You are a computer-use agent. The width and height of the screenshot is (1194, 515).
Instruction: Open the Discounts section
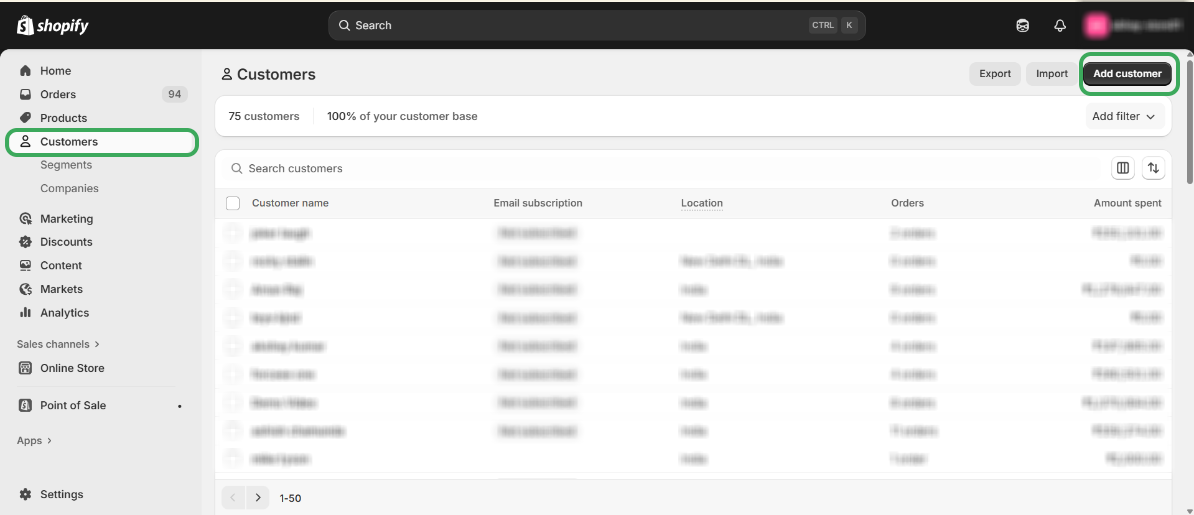(66, 242)
